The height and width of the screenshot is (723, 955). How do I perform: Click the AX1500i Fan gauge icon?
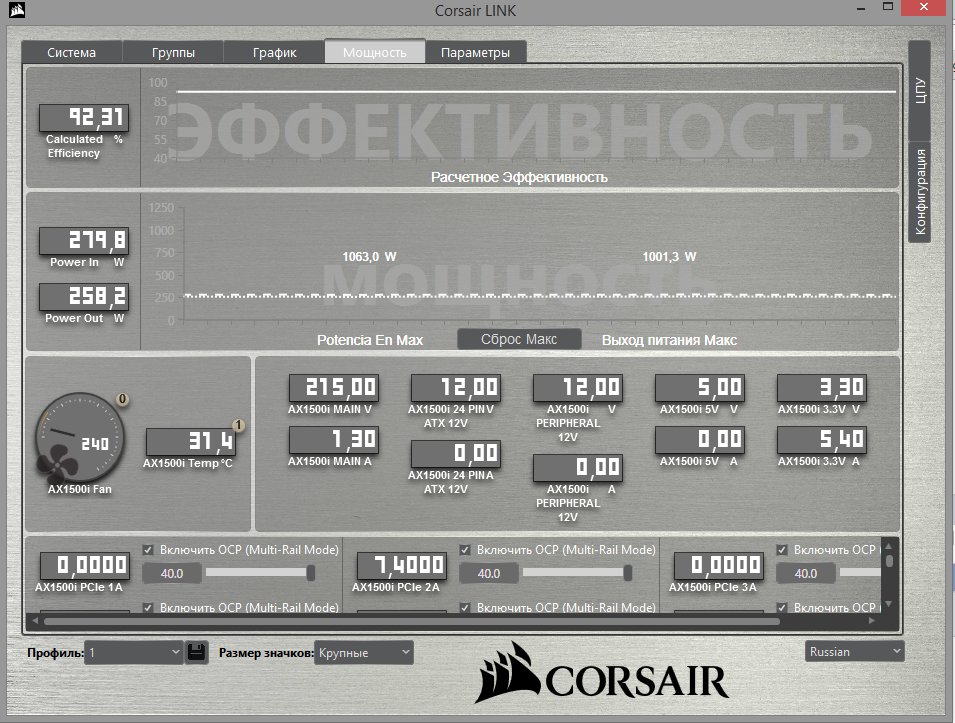(x=79, y=436)
